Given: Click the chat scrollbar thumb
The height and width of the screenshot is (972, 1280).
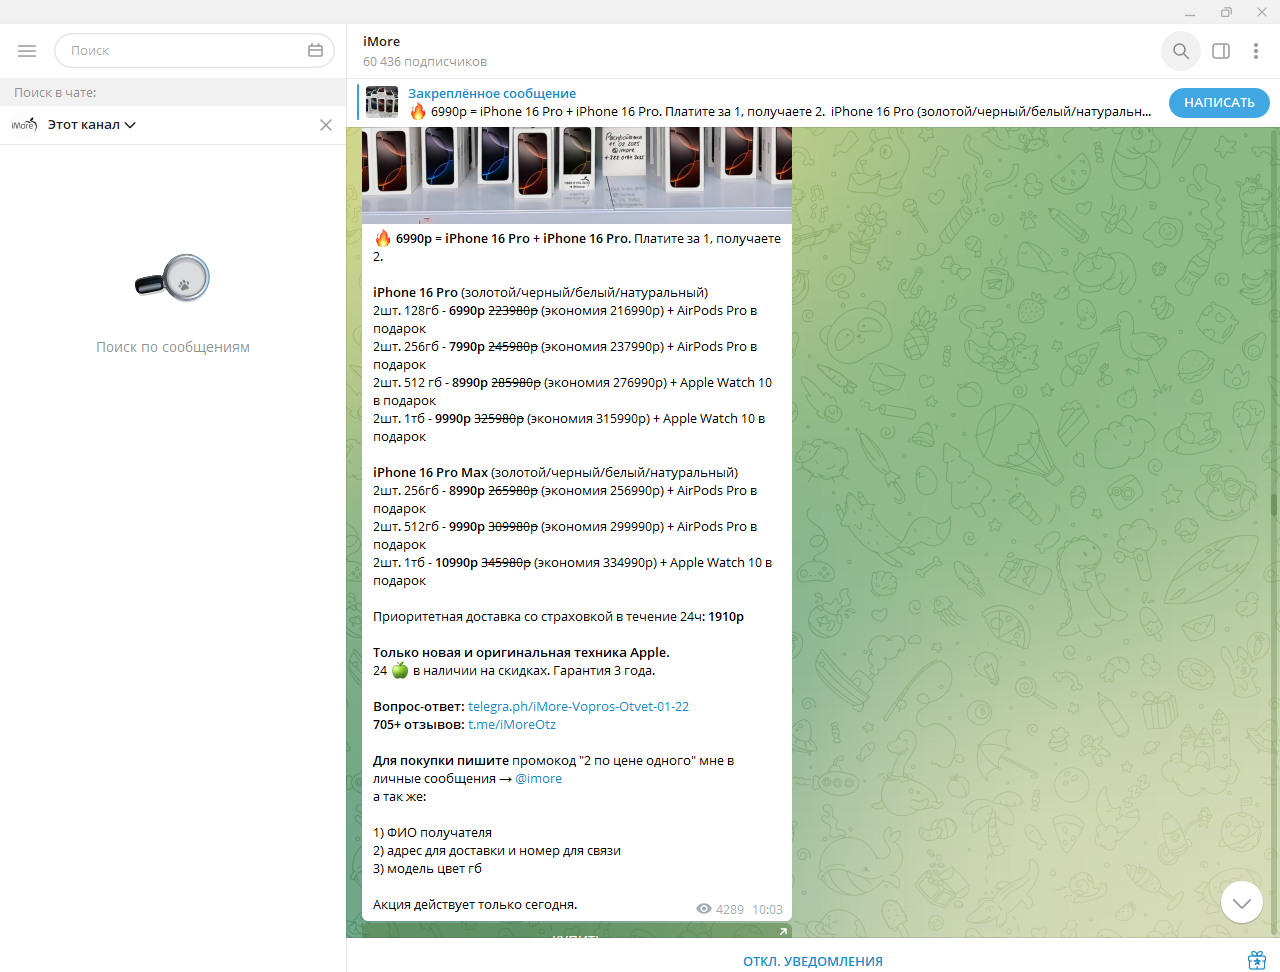Looking at the screenshot, I should point(1274,505).
